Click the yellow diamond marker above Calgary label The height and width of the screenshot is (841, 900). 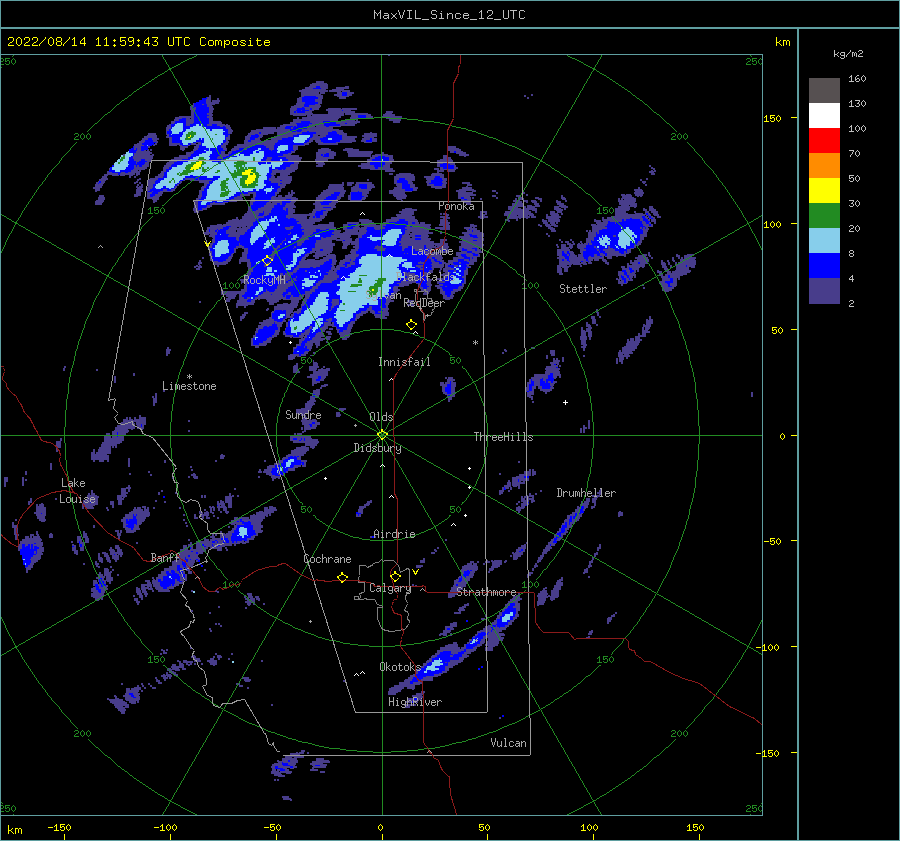pyautogui.click(x=395, y=576)
